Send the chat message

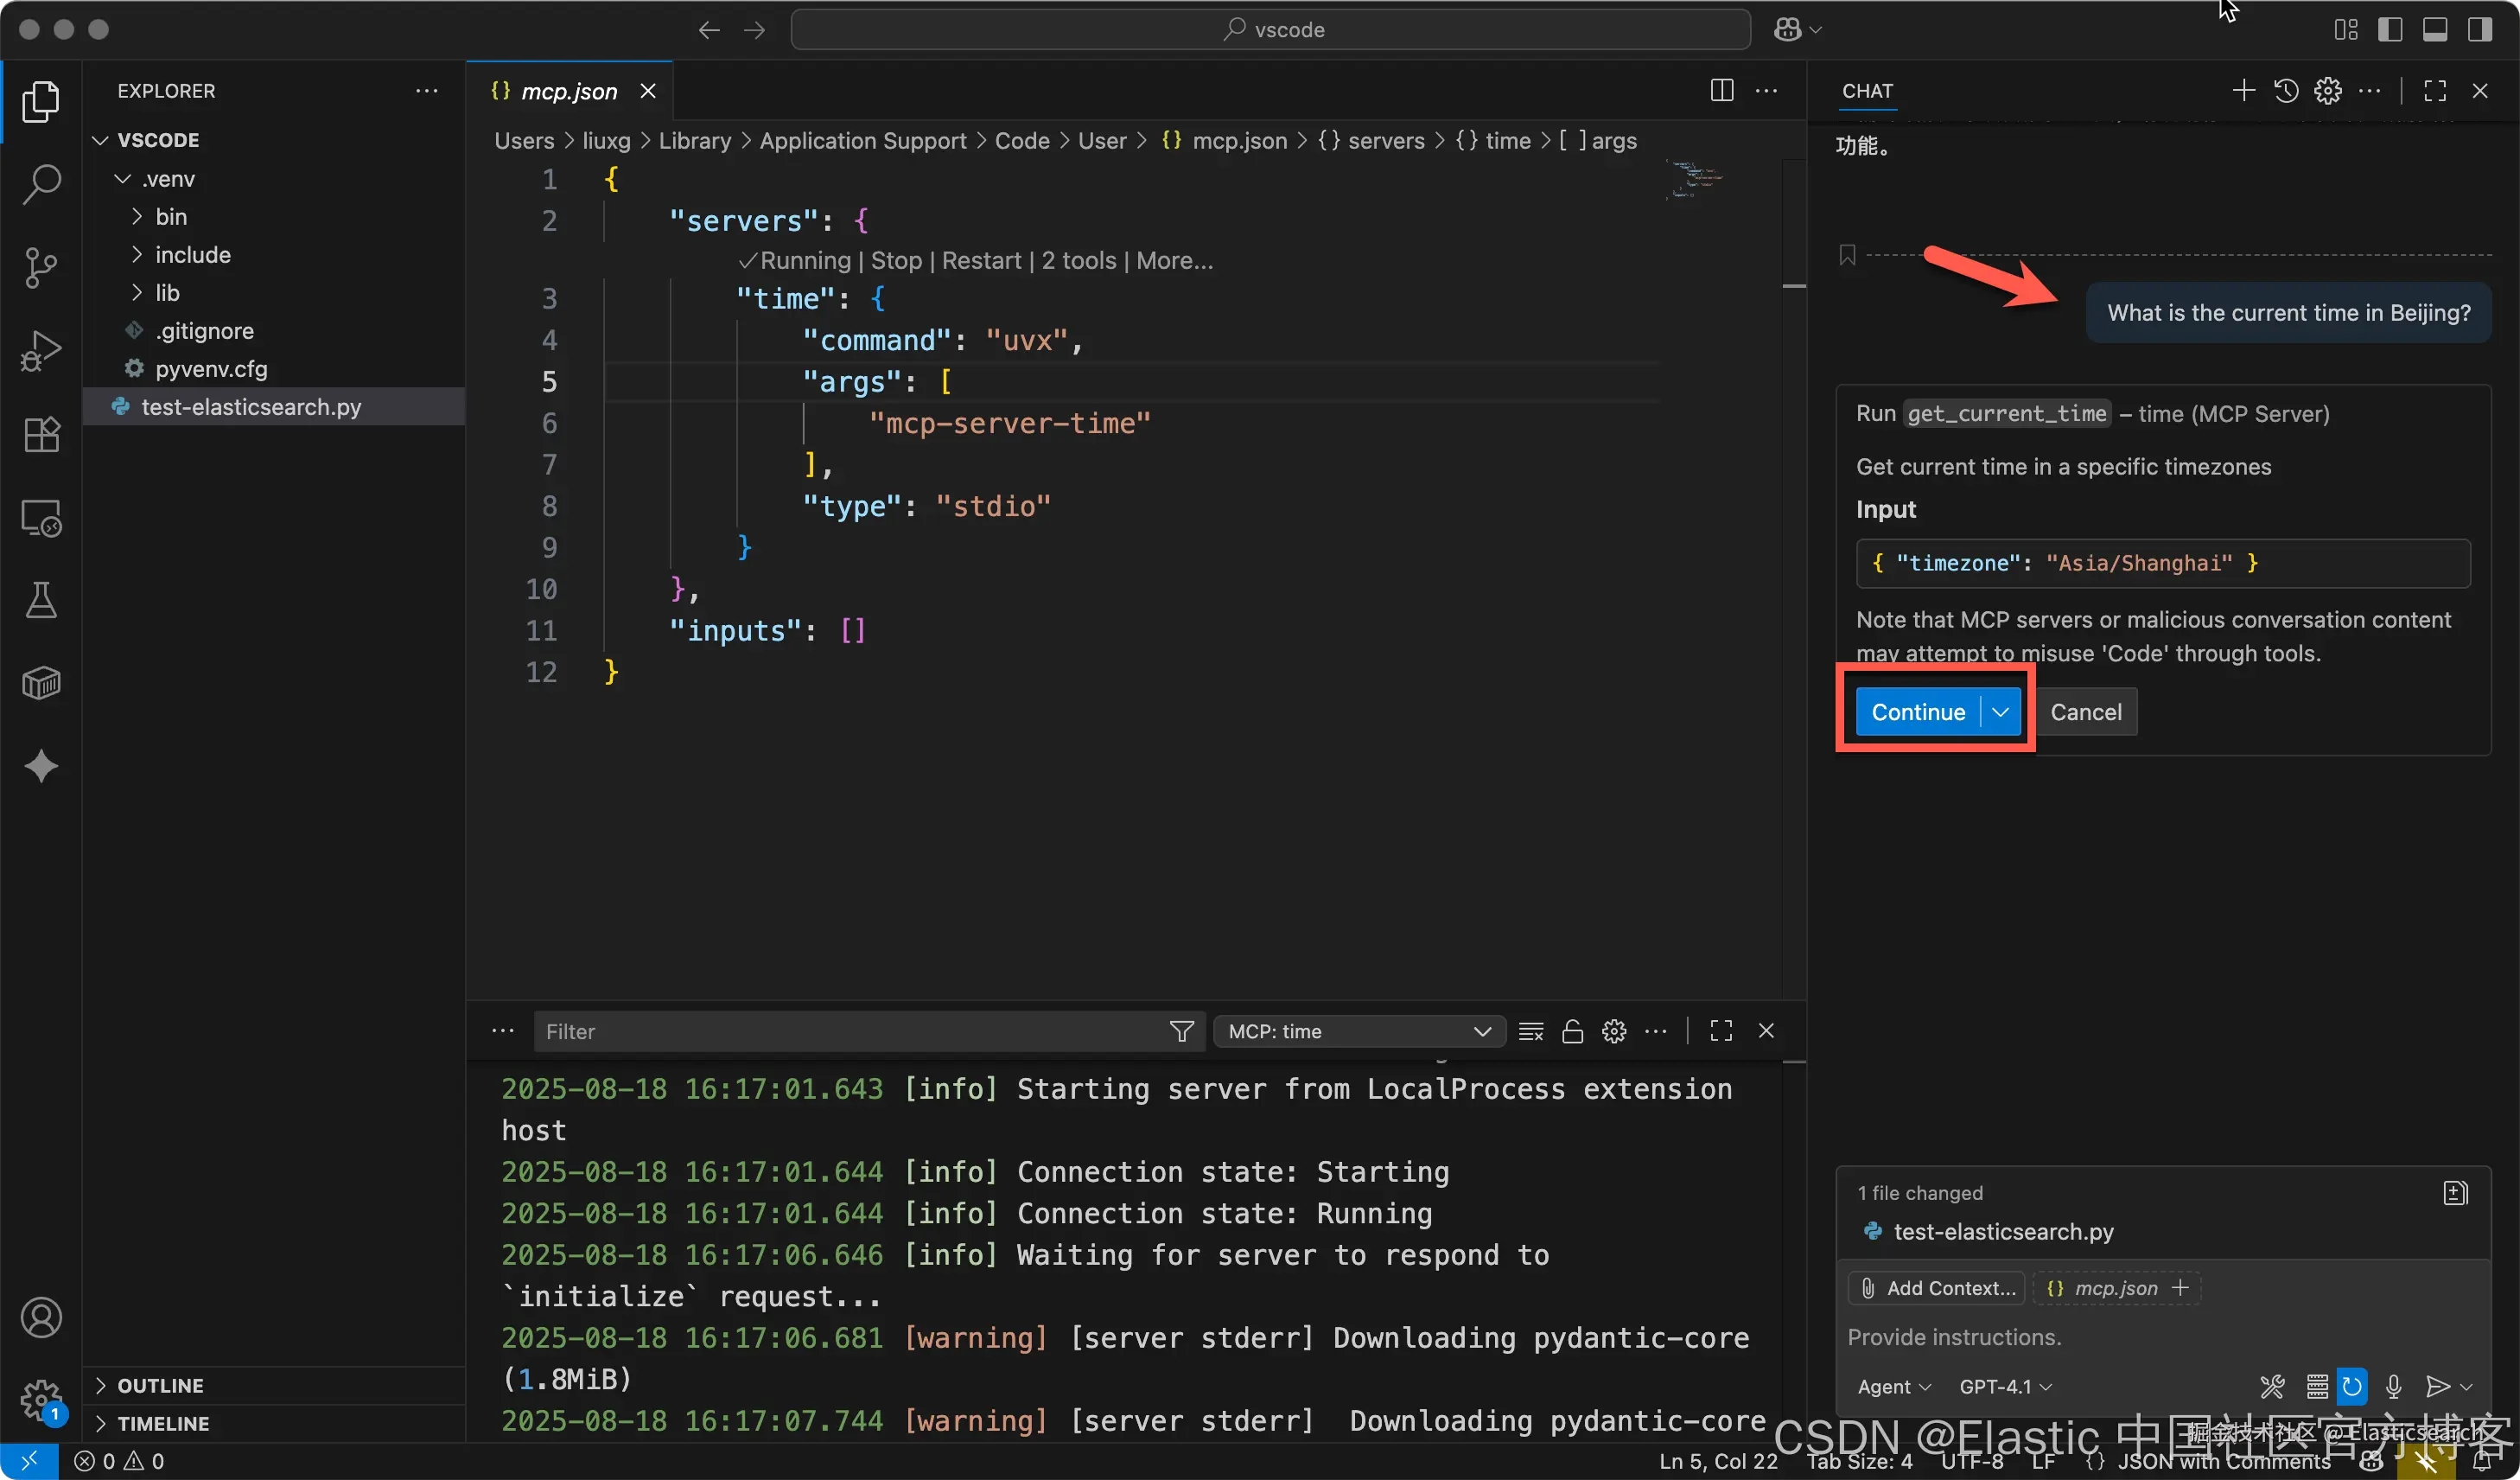coord(2437,1386)
